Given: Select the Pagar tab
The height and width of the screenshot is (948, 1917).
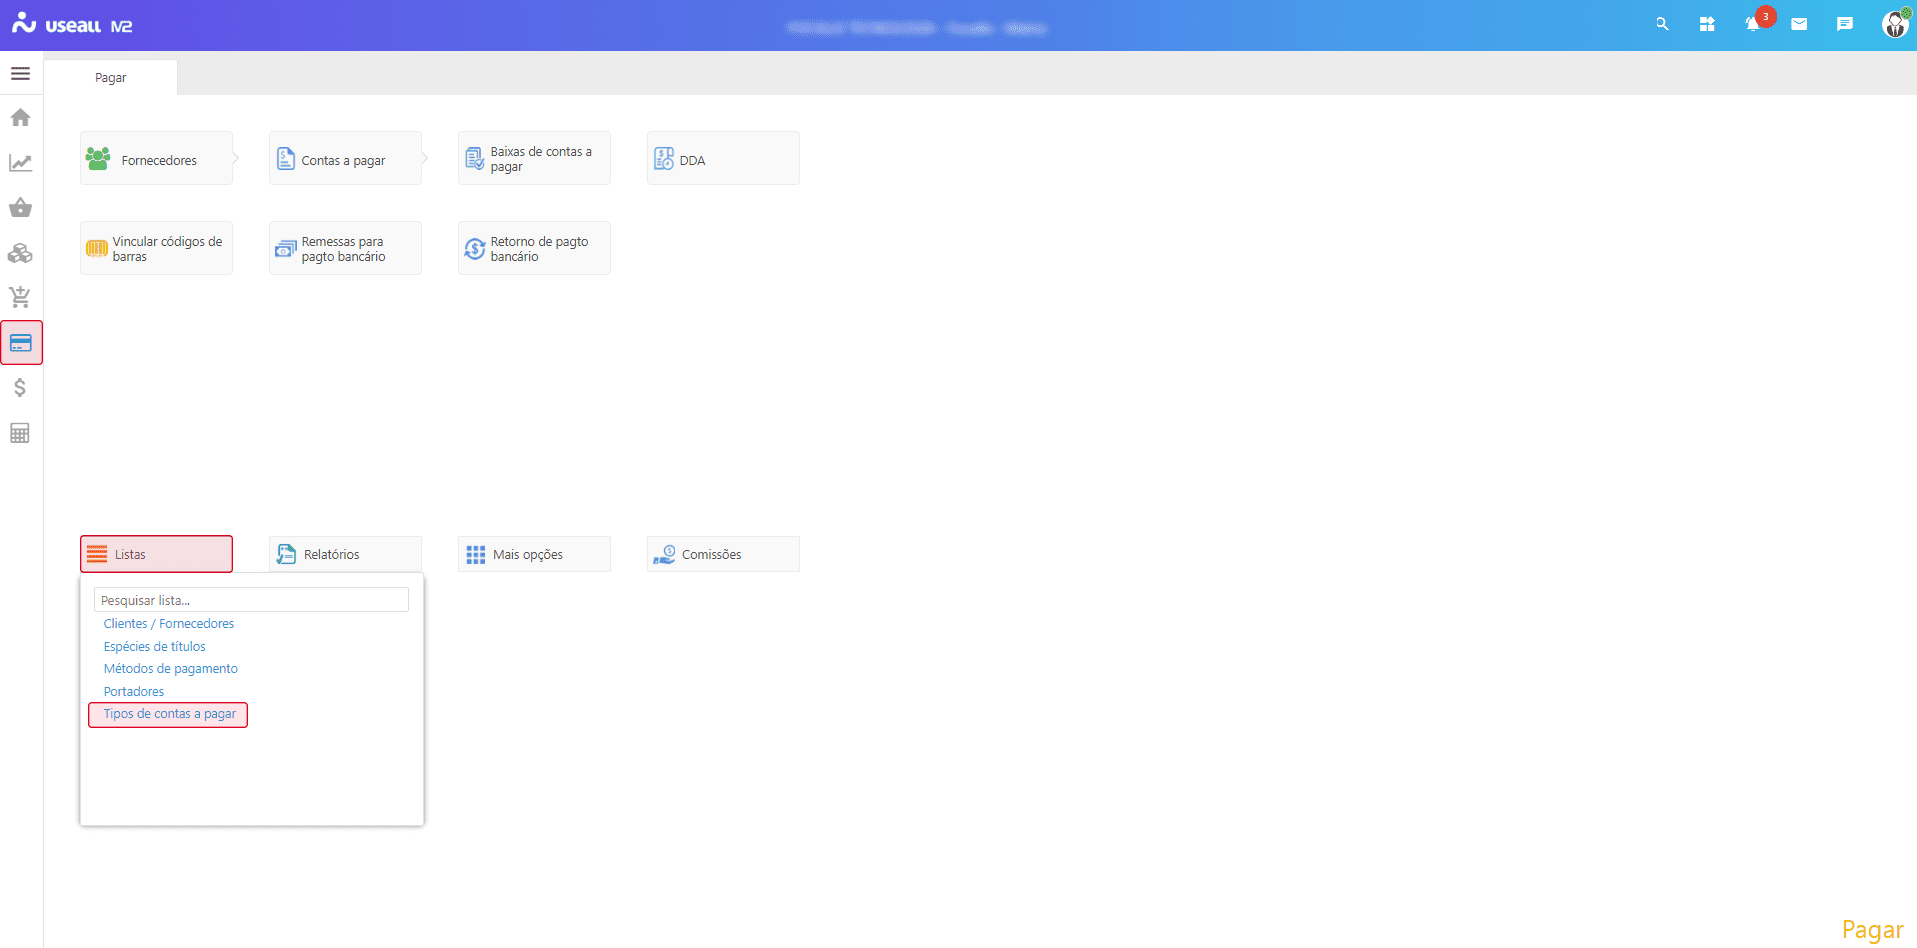Looking at the screenshot, I should (111, 78).
